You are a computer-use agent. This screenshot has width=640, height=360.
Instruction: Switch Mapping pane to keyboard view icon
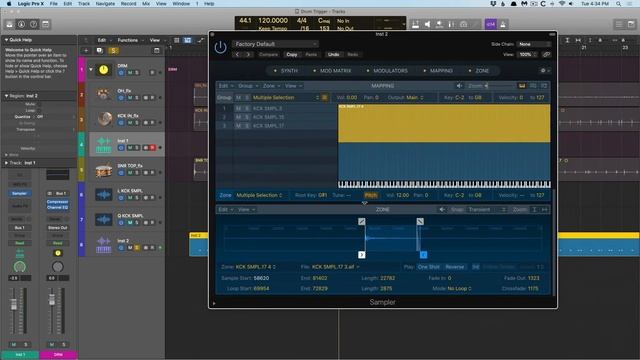click(x=522, y=86)
